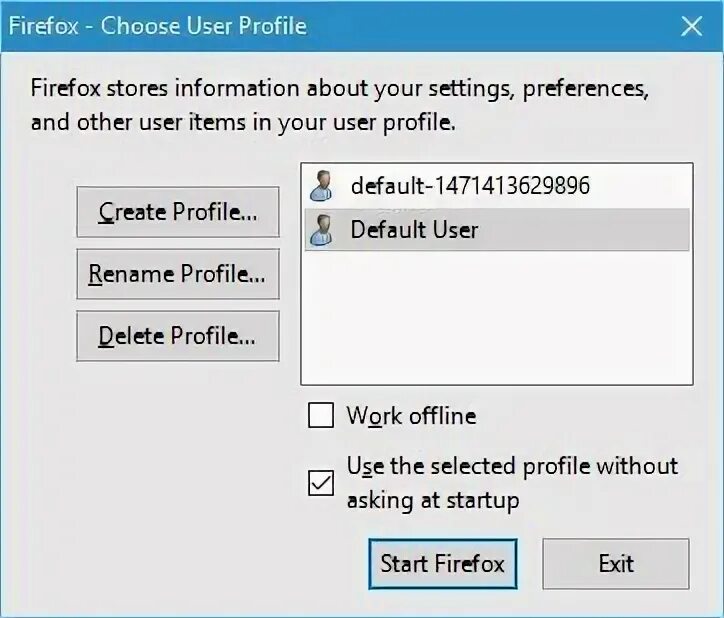Viewport: 724px width, 618px height.
Task: Click the Exit button
Action: 616,564
